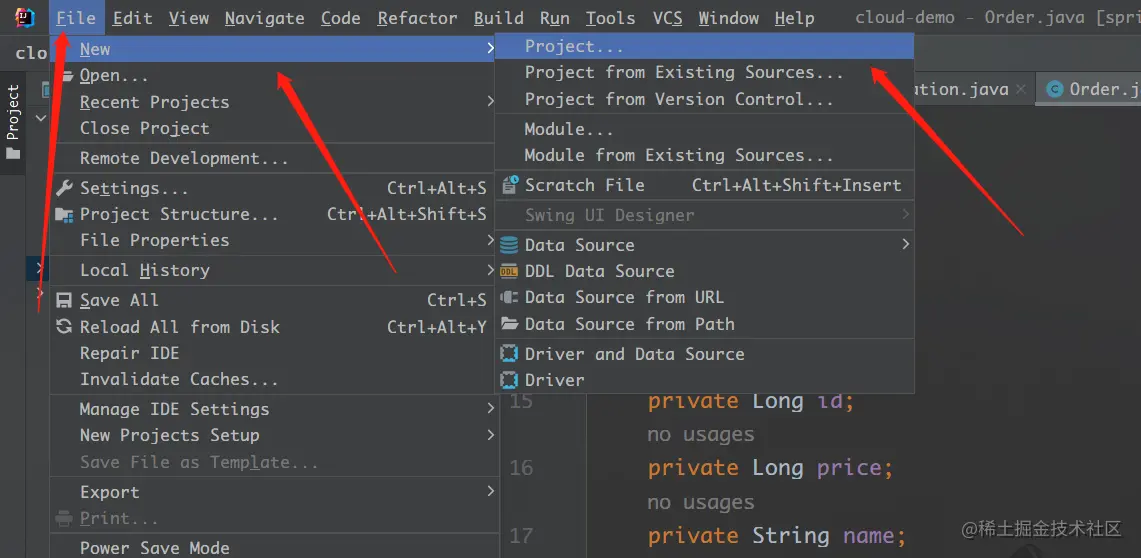Open the Project tool window sidebar

[13, 122]
